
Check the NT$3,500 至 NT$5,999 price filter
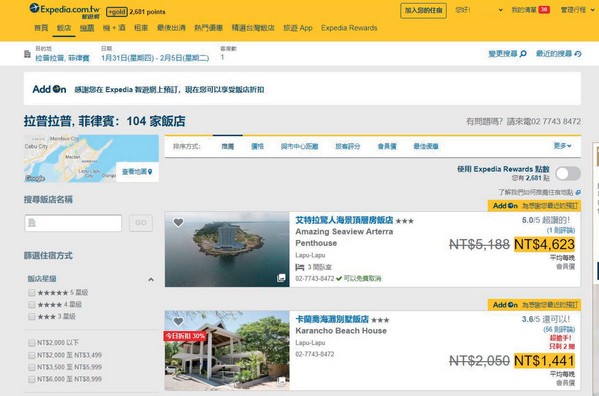32,367
